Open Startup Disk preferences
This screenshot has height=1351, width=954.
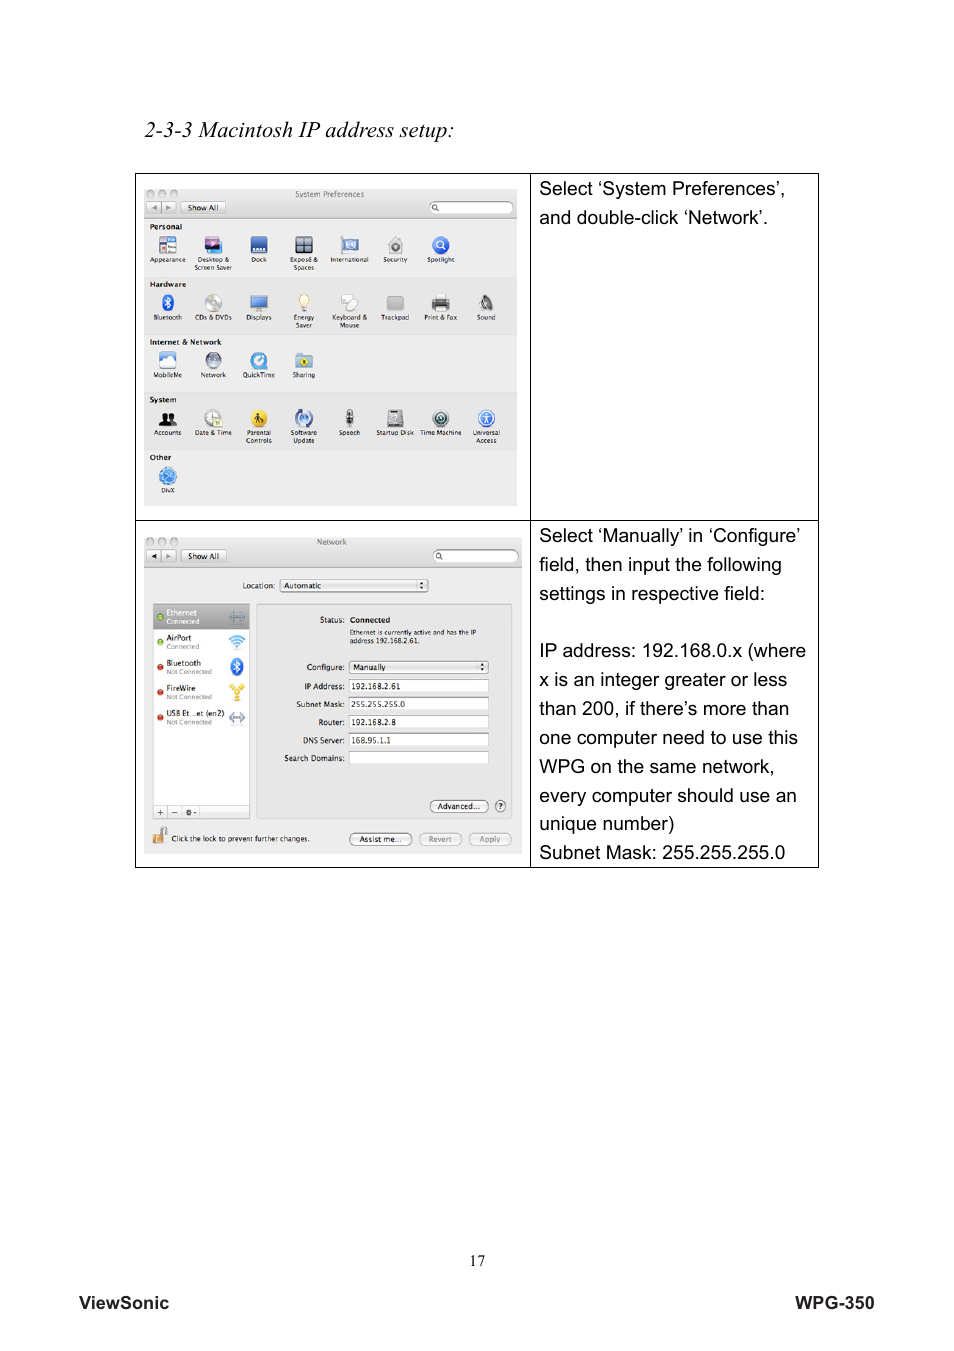click(x=395, y=422)
